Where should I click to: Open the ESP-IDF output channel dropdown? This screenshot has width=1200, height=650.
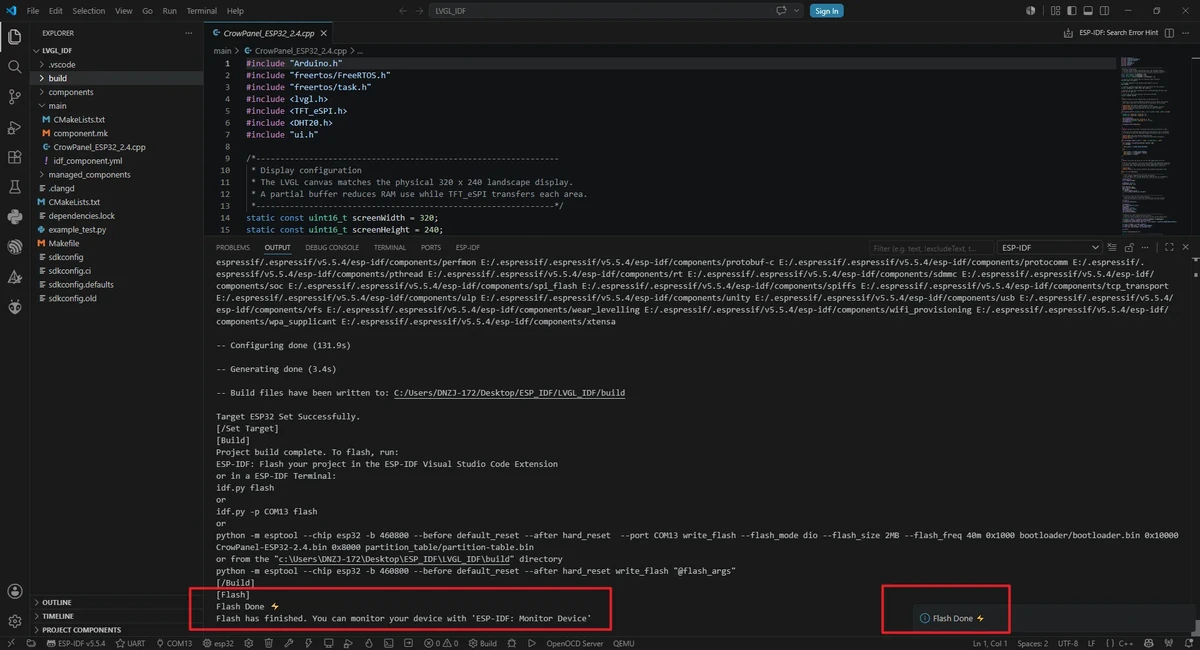(1049, 247)
